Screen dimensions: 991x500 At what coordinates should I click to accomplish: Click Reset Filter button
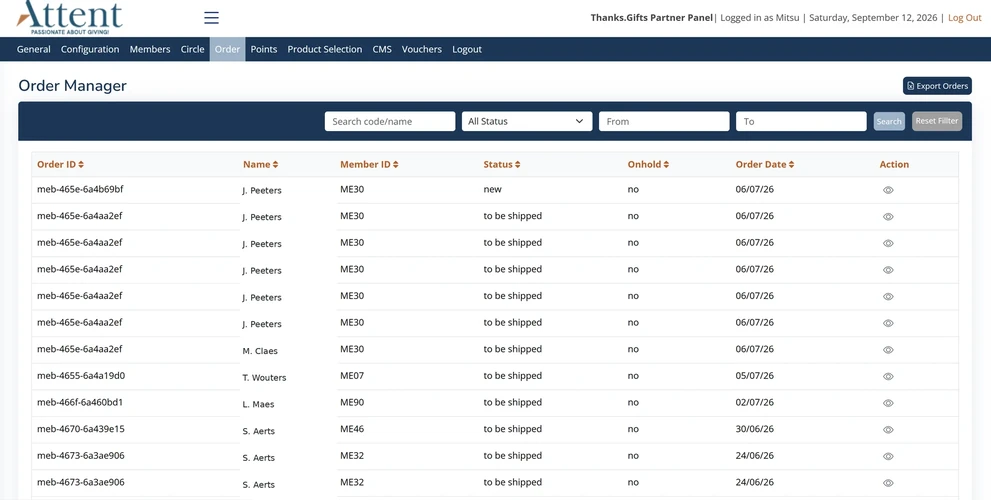point(937,121)
